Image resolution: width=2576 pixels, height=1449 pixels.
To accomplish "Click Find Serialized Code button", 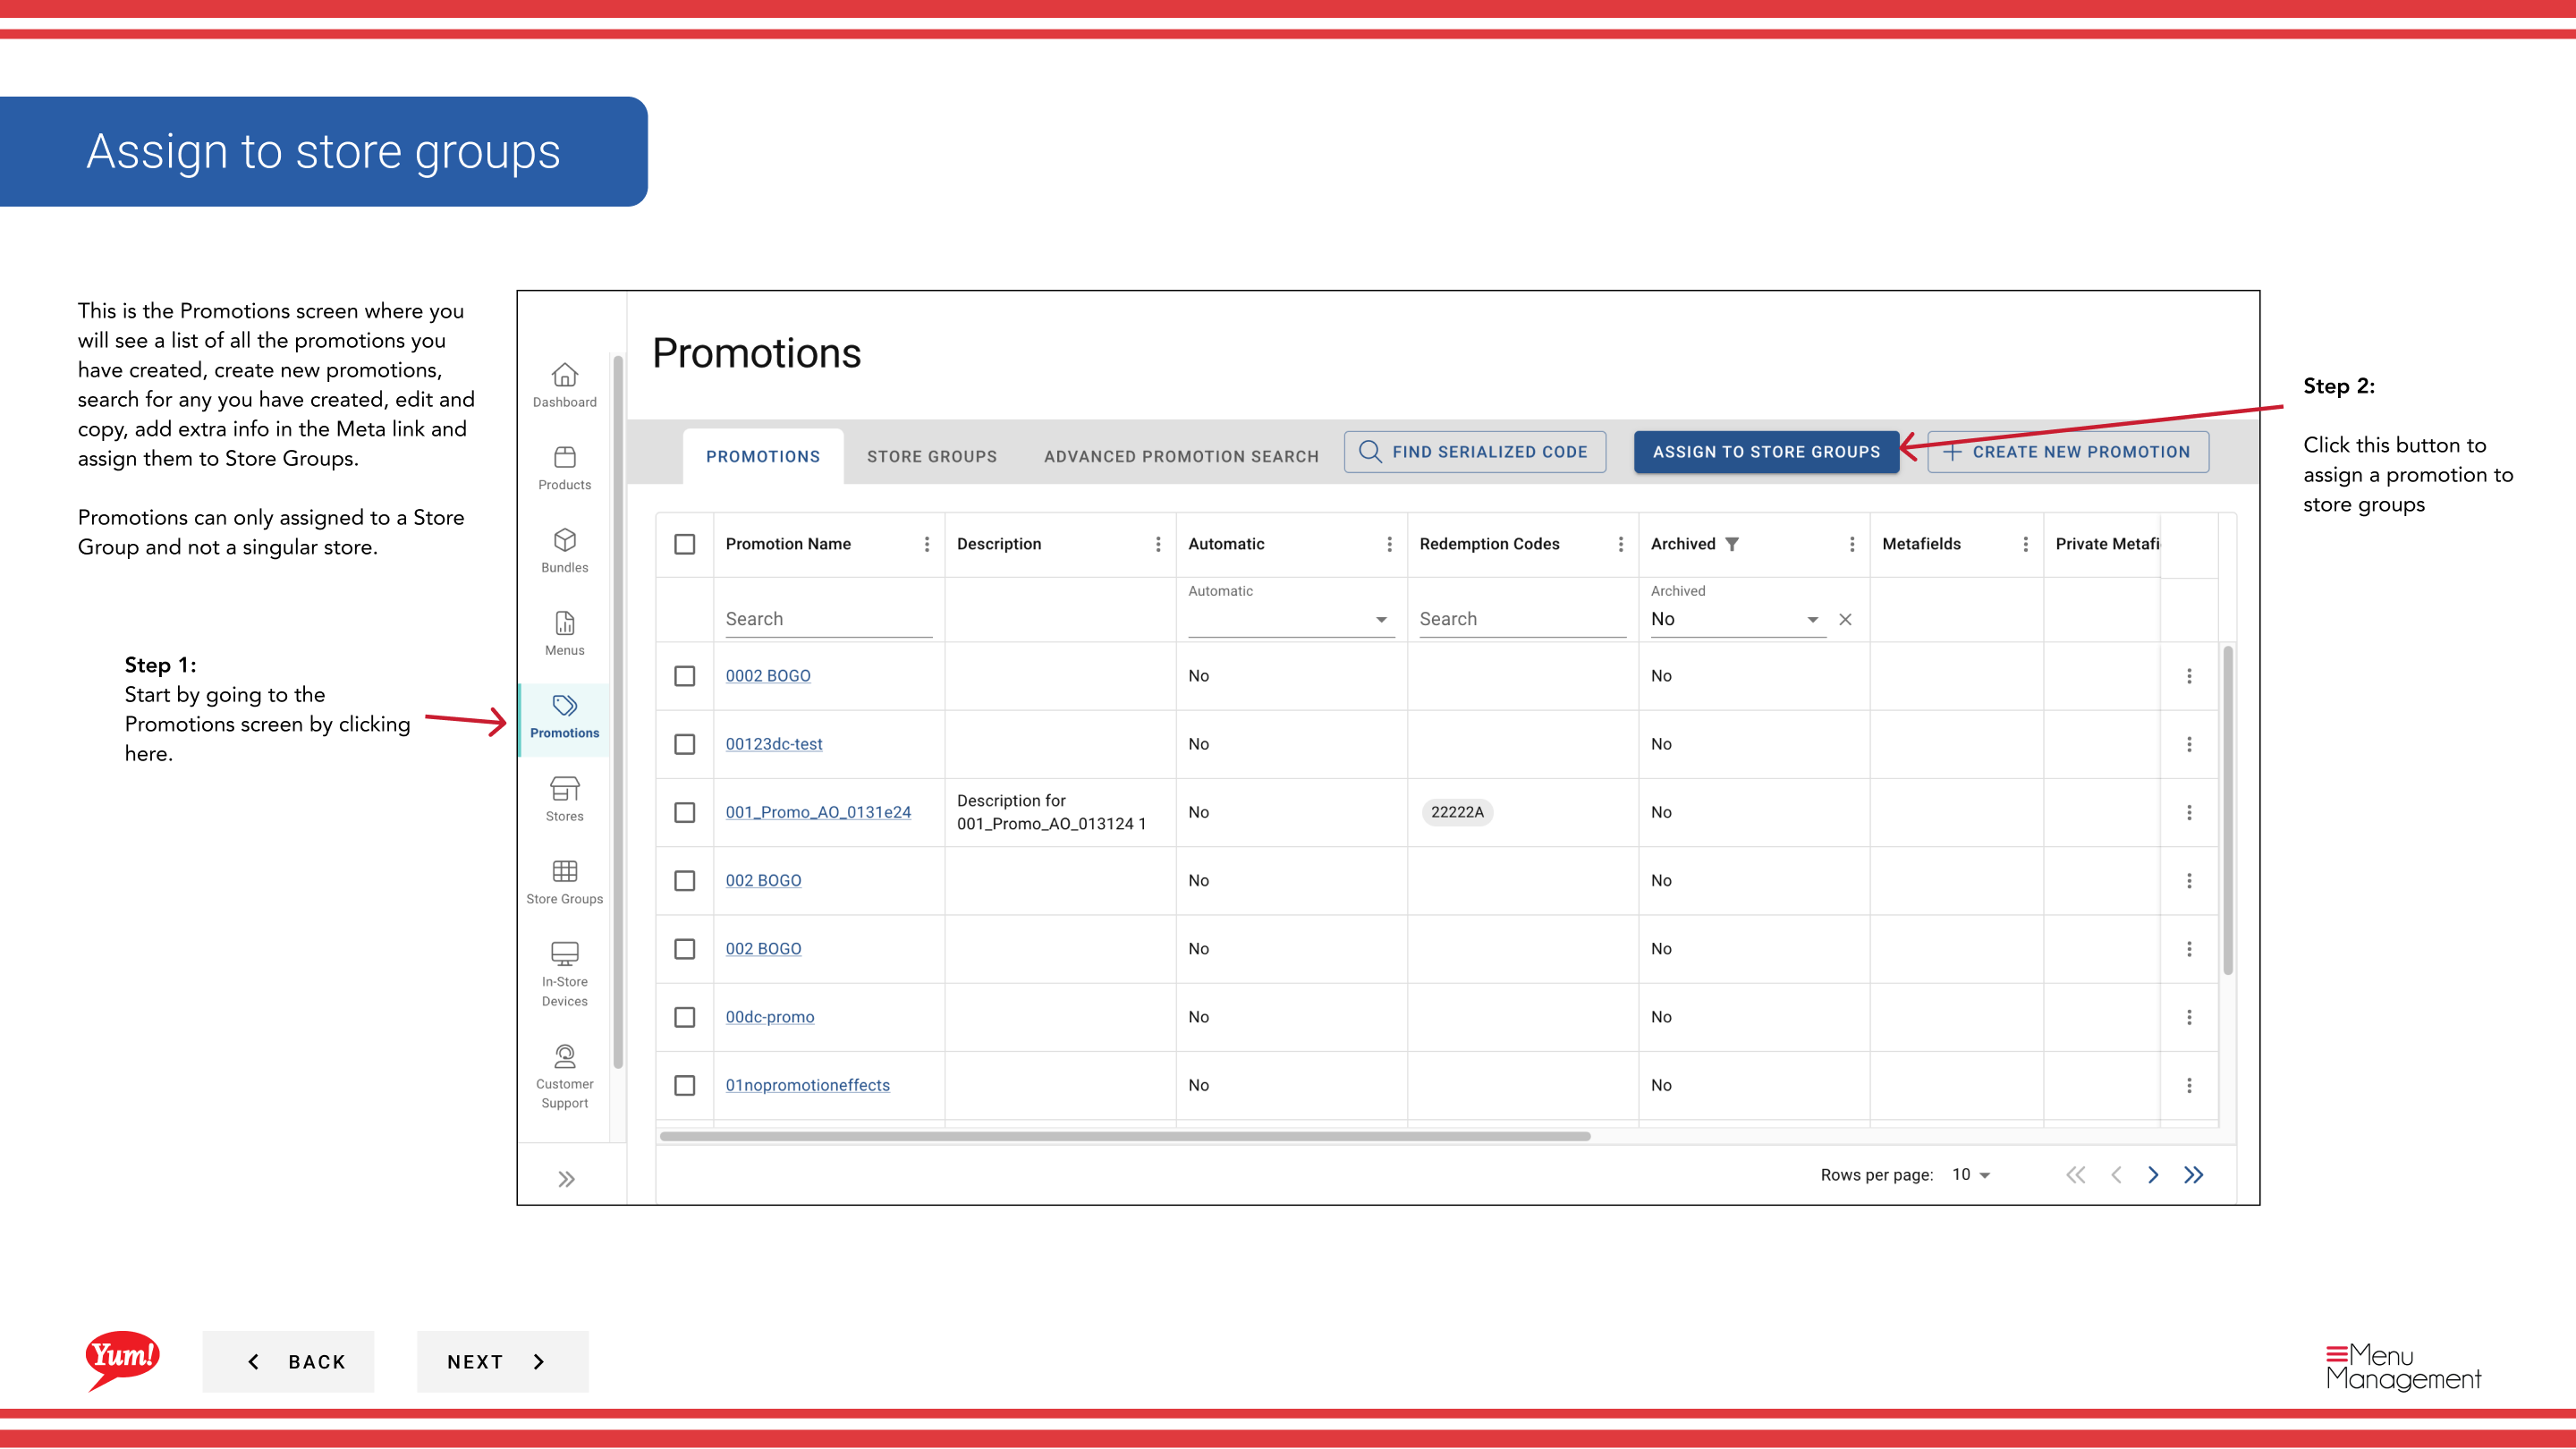I will [1475, 452].
